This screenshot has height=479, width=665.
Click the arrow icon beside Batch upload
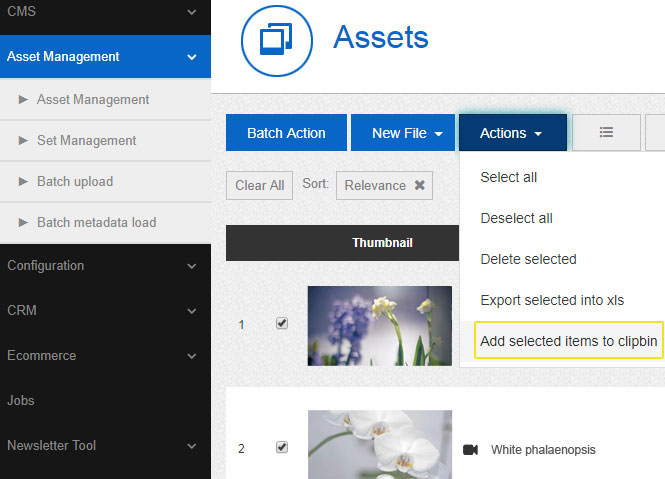click(x=23, y=182)
